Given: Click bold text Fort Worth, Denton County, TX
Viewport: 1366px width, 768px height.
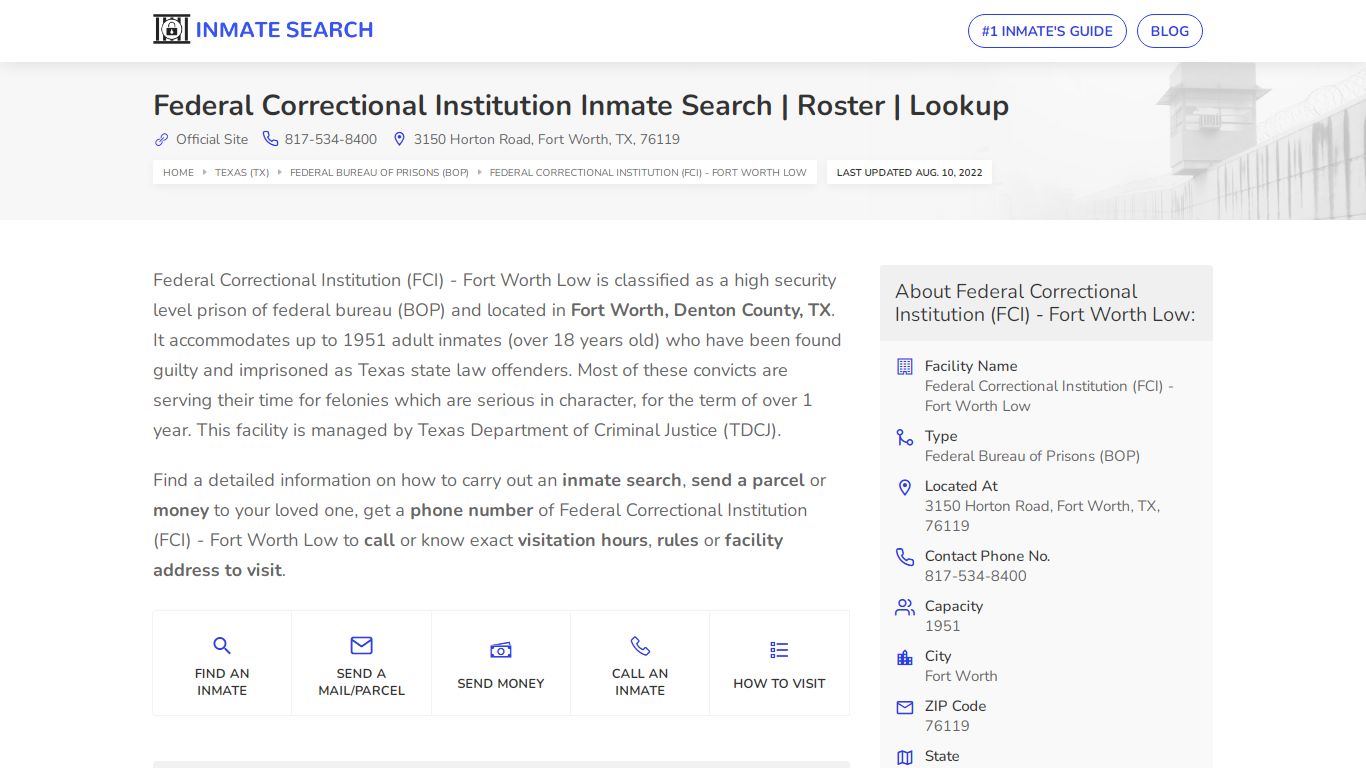Looking at the screenshot, I should click(701, 310).
